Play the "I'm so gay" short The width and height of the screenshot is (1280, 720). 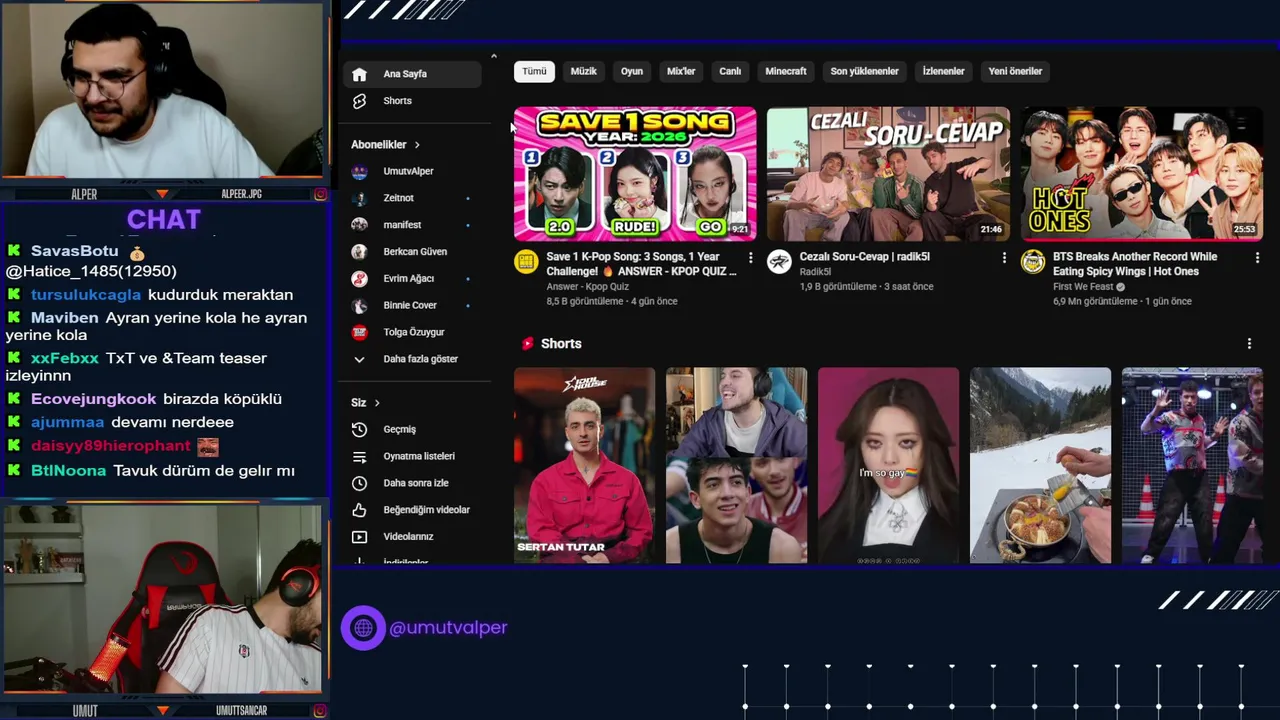pyautogui.click(x=888, y=465)
